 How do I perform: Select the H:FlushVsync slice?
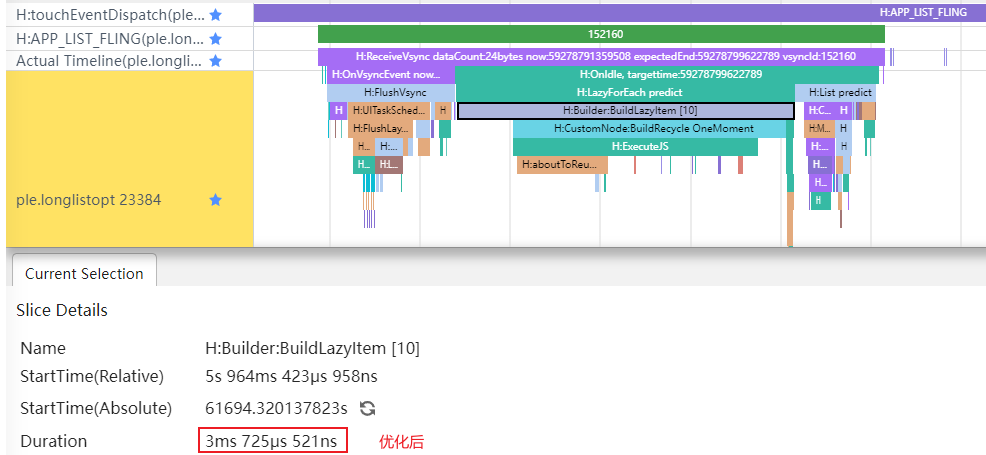click(390, 92)
